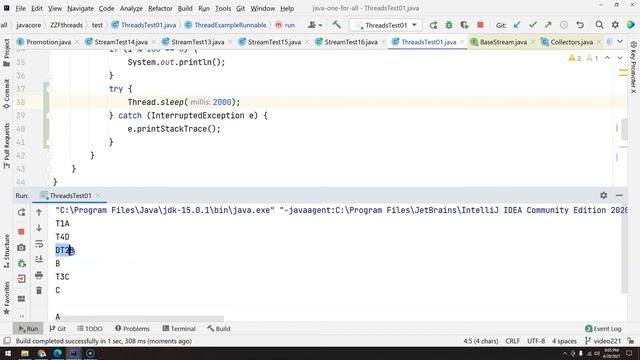The width and height of the screenshot is (640, 360).
Task: Close the ThreadsTest01.java editor tab
Action: 462,42
